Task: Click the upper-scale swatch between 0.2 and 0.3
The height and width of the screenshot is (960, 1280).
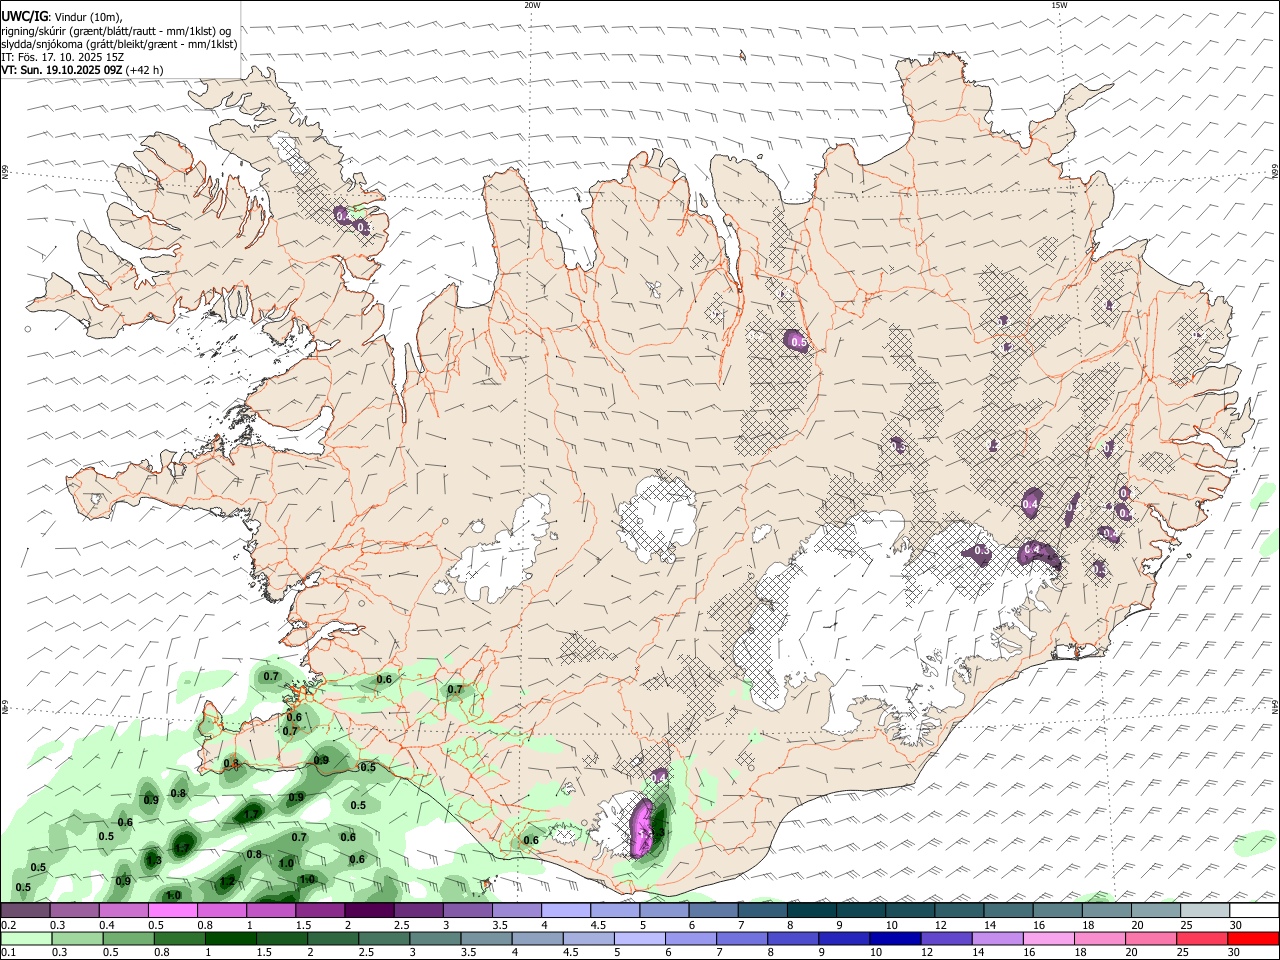Action: tap(25, 910)
